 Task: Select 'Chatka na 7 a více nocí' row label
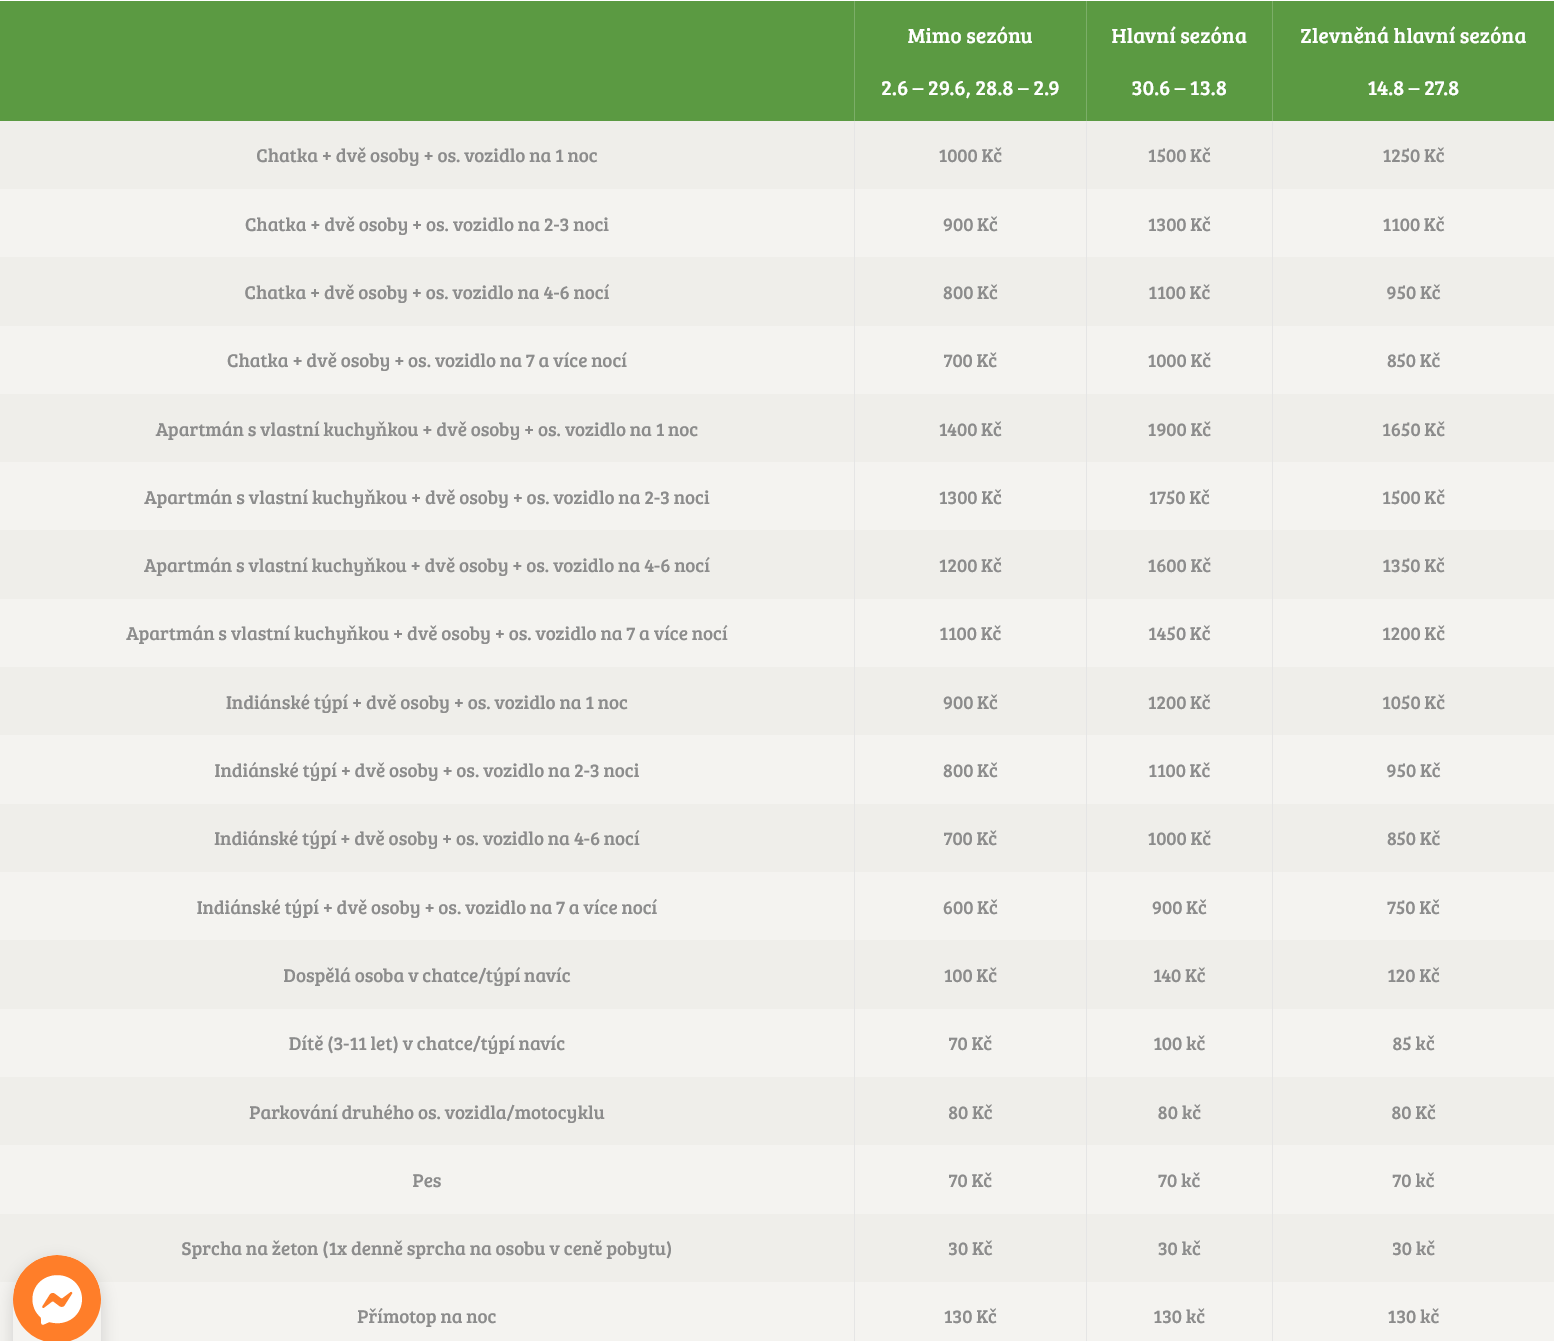click(426, 361)
